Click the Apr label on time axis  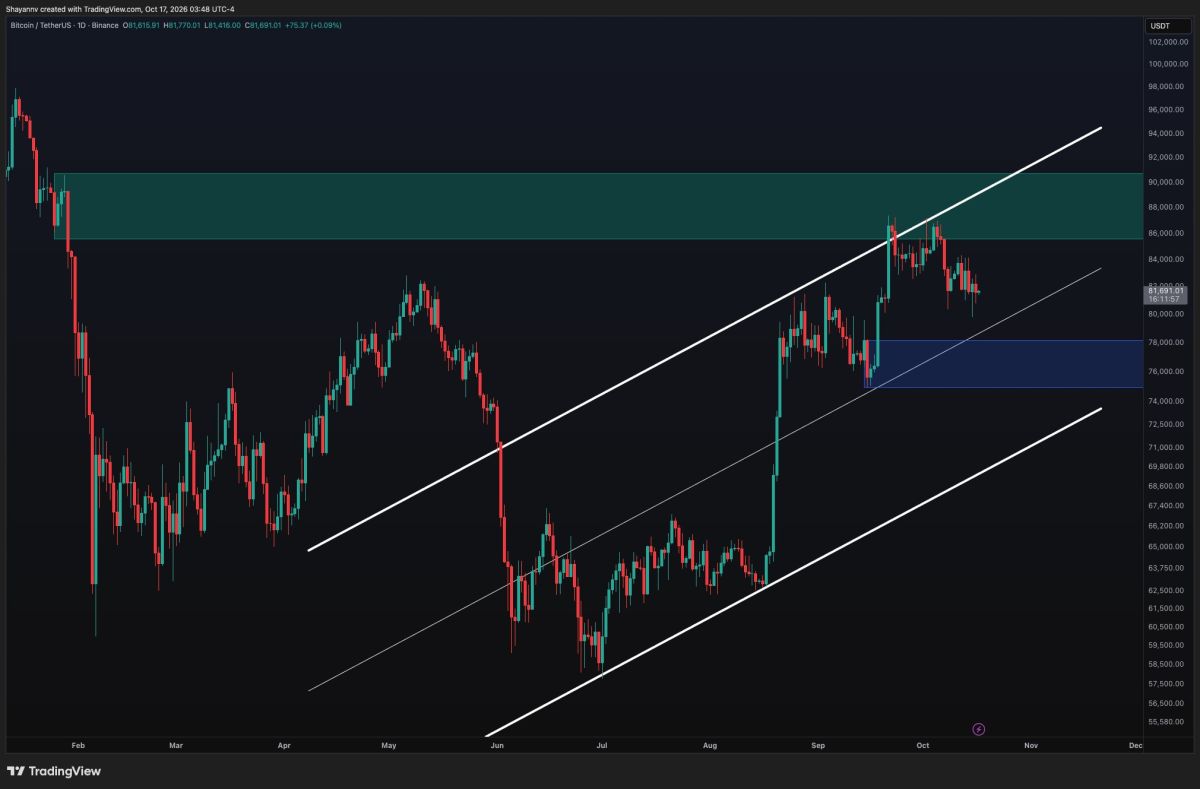click(283, 745)
